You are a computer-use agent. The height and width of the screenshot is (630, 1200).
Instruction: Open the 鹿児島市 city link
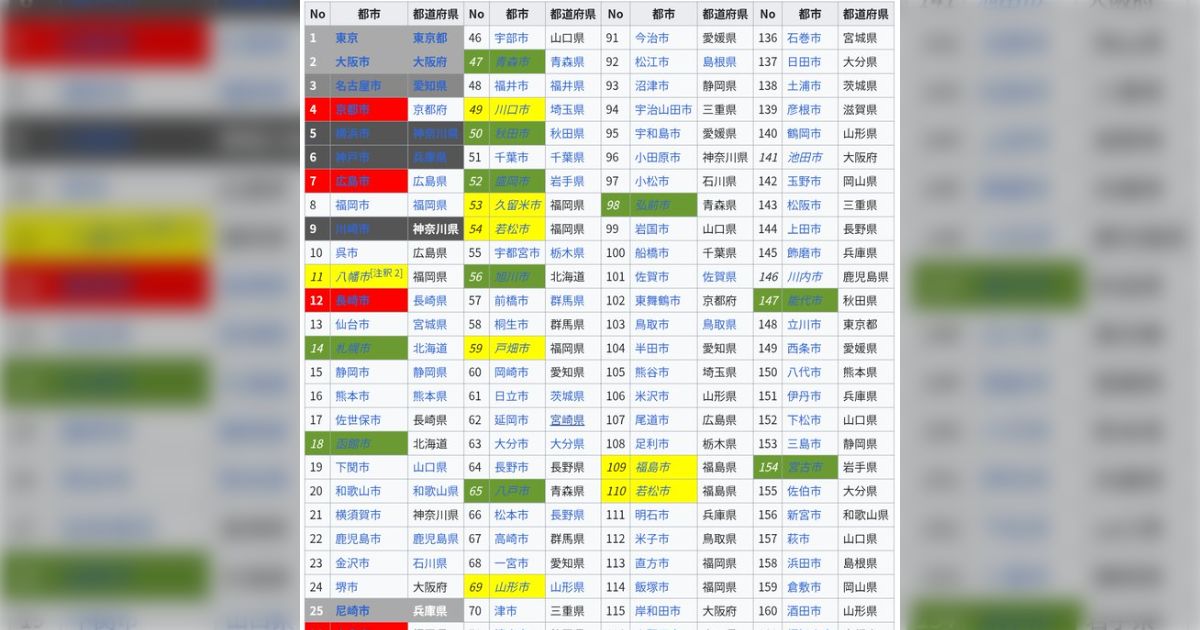(358, 539)
